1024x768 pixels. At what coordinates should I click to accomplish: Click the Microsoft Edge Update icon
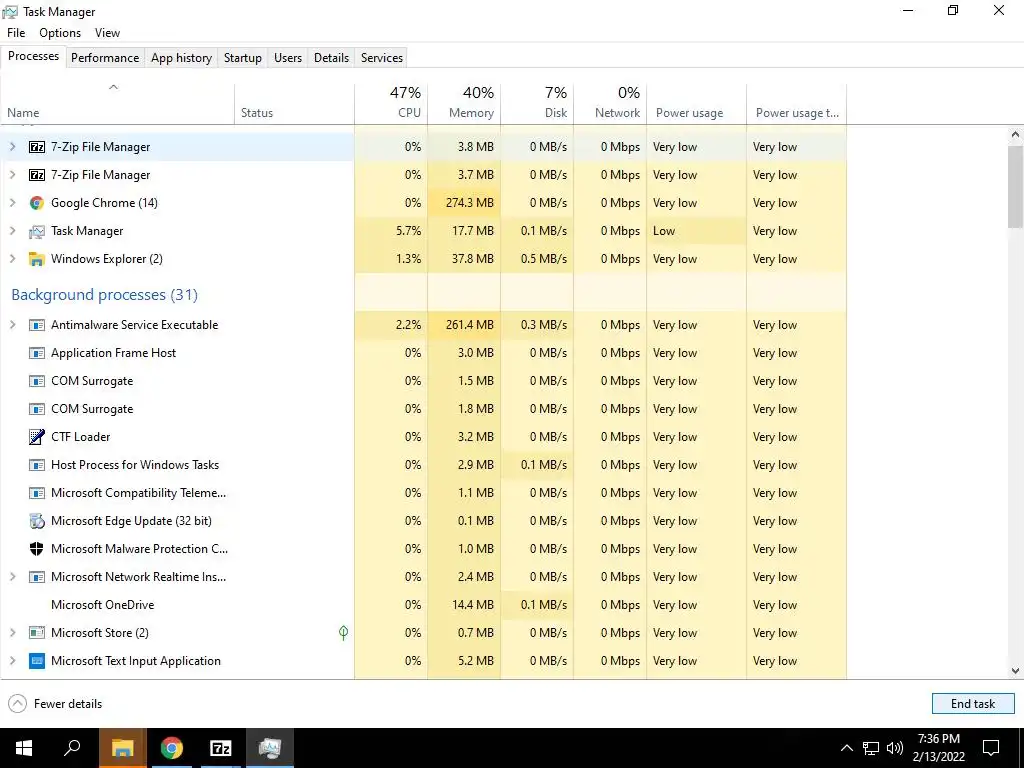click(37, 521)
